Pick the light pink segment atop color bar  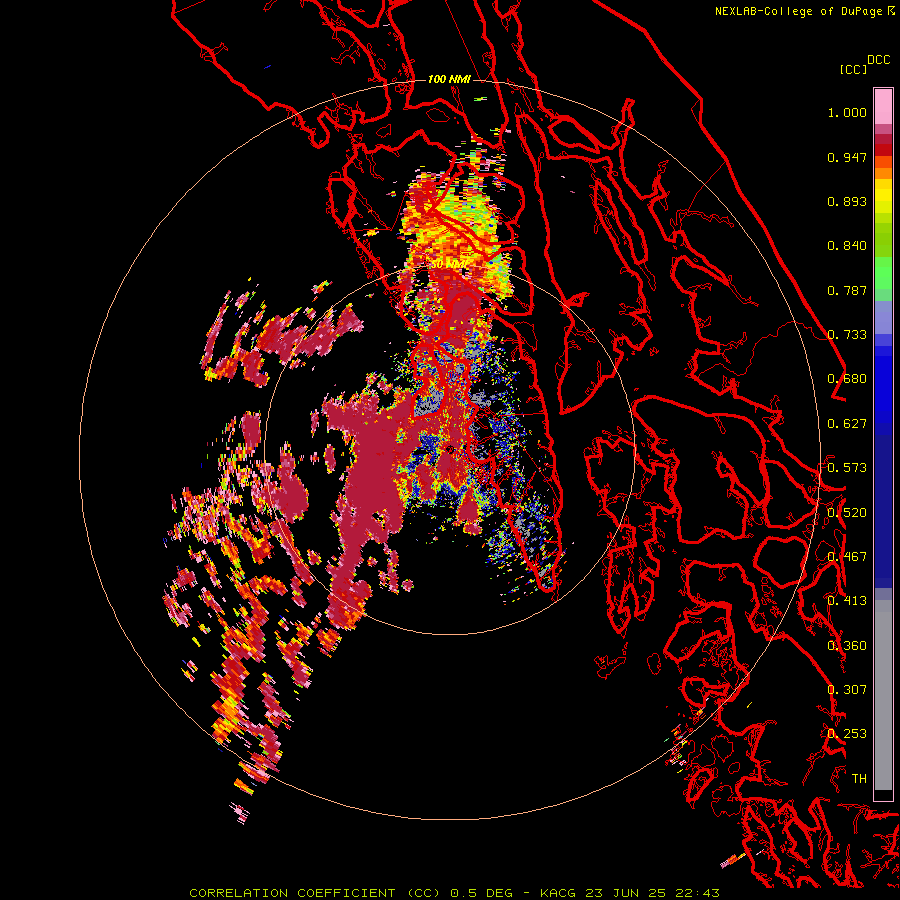883,106
